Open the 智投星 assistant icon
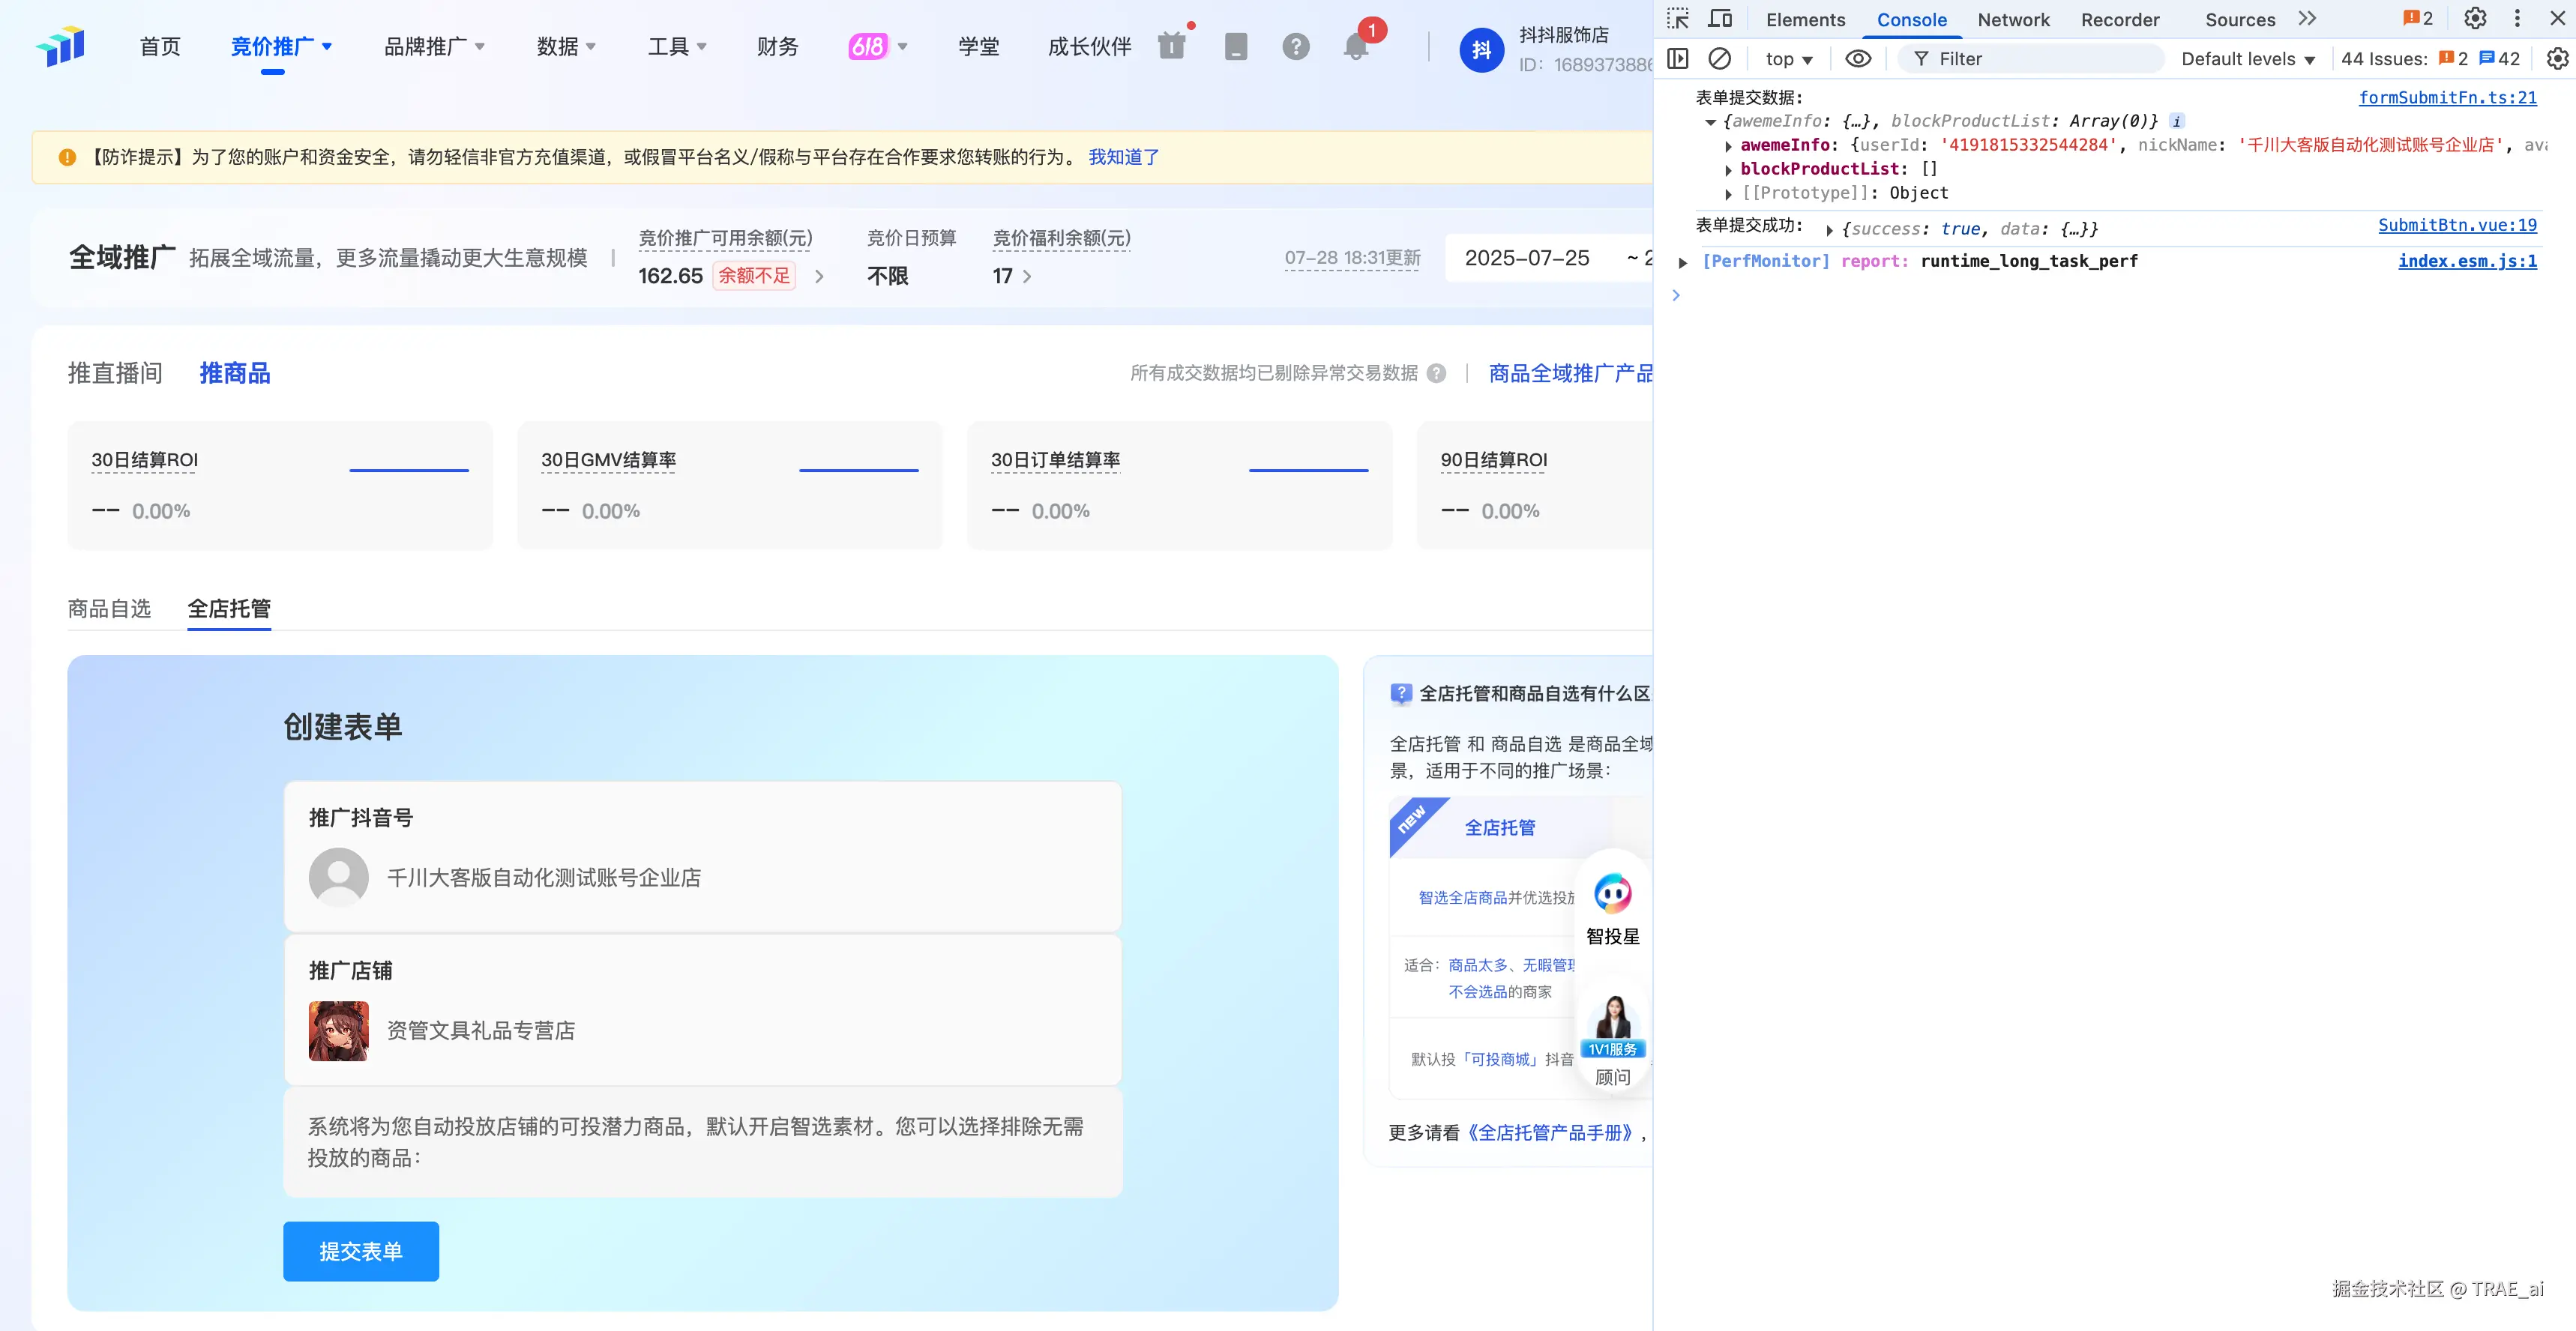This screenshot has height=1331, width=2576. 1612,894
